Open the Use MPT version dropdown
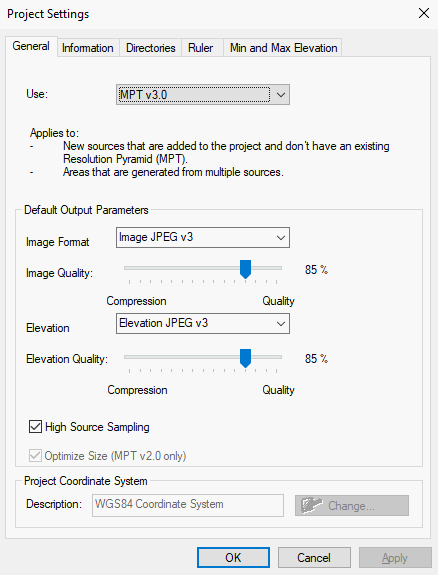438x575 pixels. (x=203, y=95)
